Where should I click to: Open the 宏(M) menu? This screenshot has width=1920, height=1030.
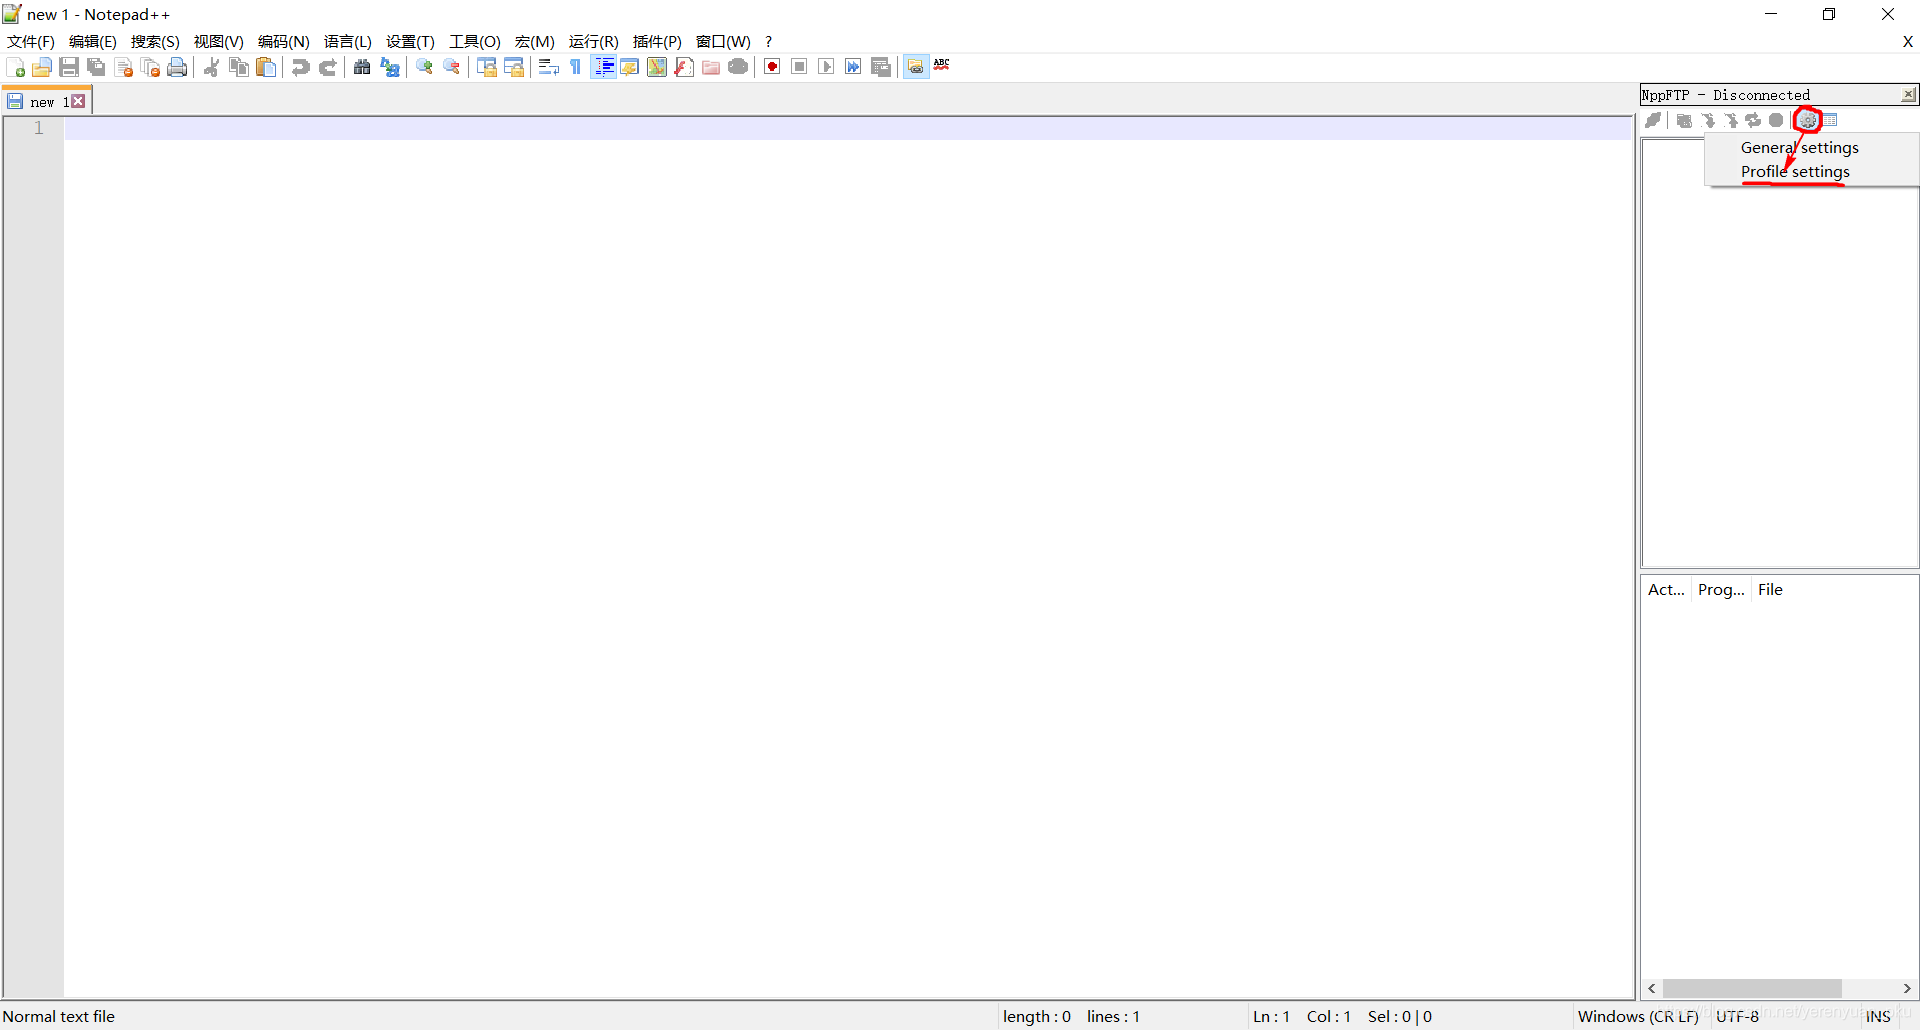[x=535, y=41]
